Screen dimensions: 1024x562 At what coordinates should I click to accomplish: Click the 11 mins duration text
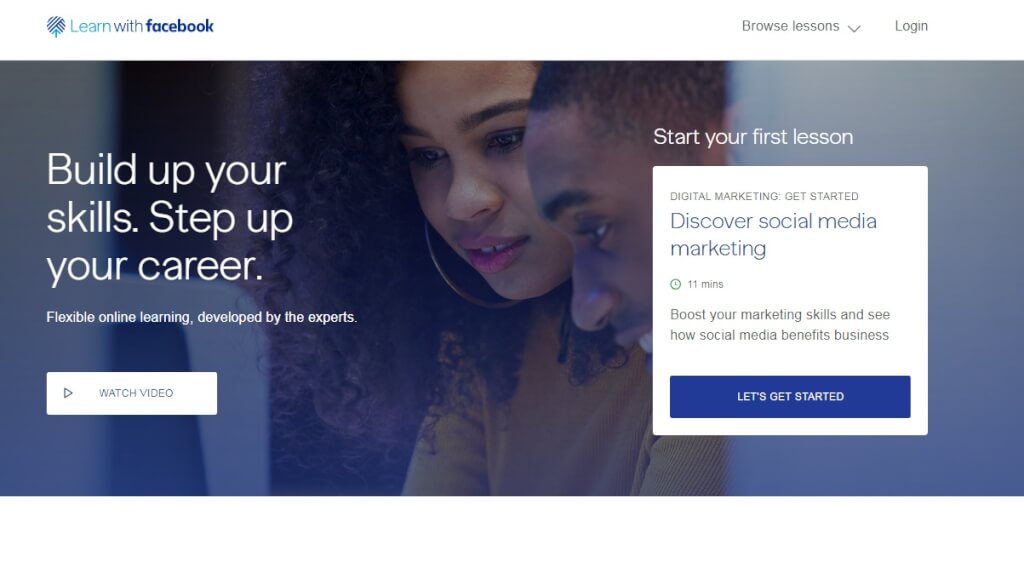705,284
